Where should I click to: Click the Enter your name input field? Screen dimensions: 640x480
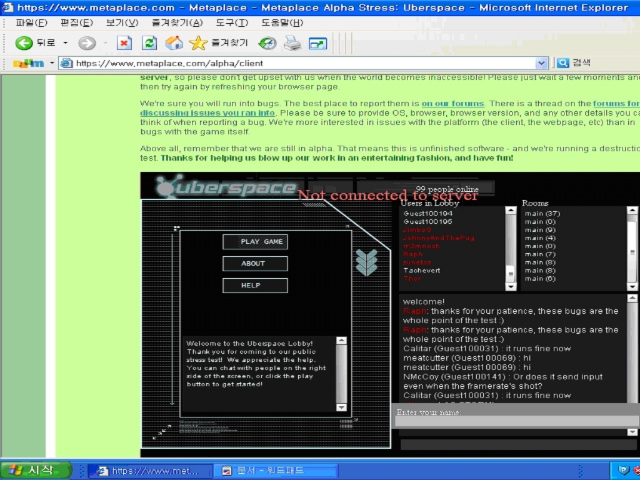click(517, 422)
